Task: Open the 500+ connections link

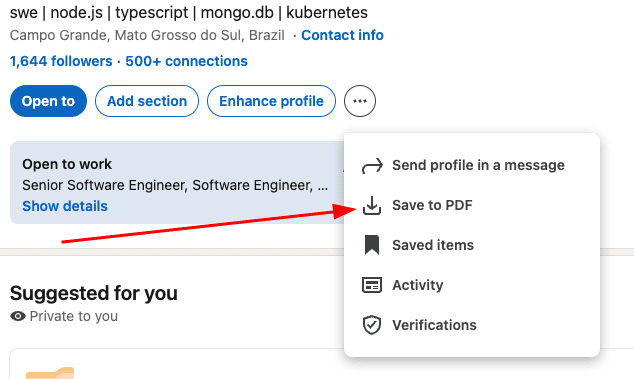Action: 186,61
